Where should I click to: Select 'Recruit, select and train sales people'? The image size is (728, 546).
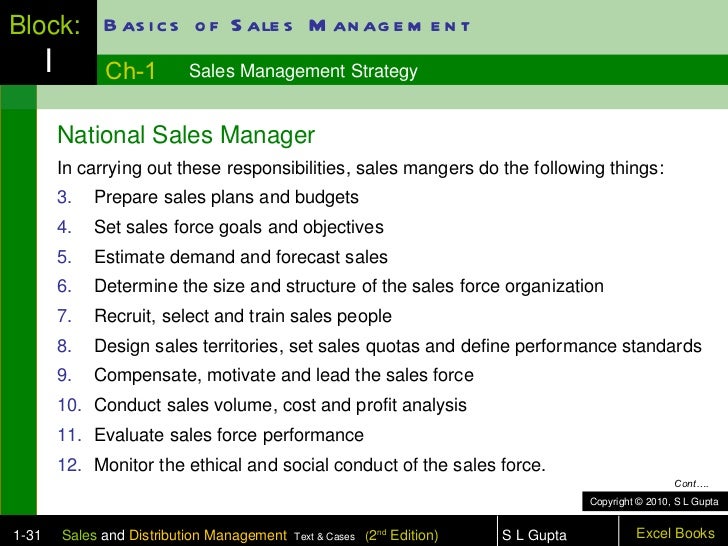click(242, 317)
